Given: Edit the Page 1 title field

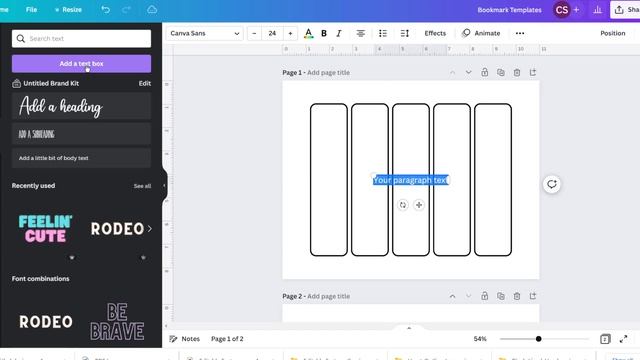Looking at the screenshot, I should (328, 73).
